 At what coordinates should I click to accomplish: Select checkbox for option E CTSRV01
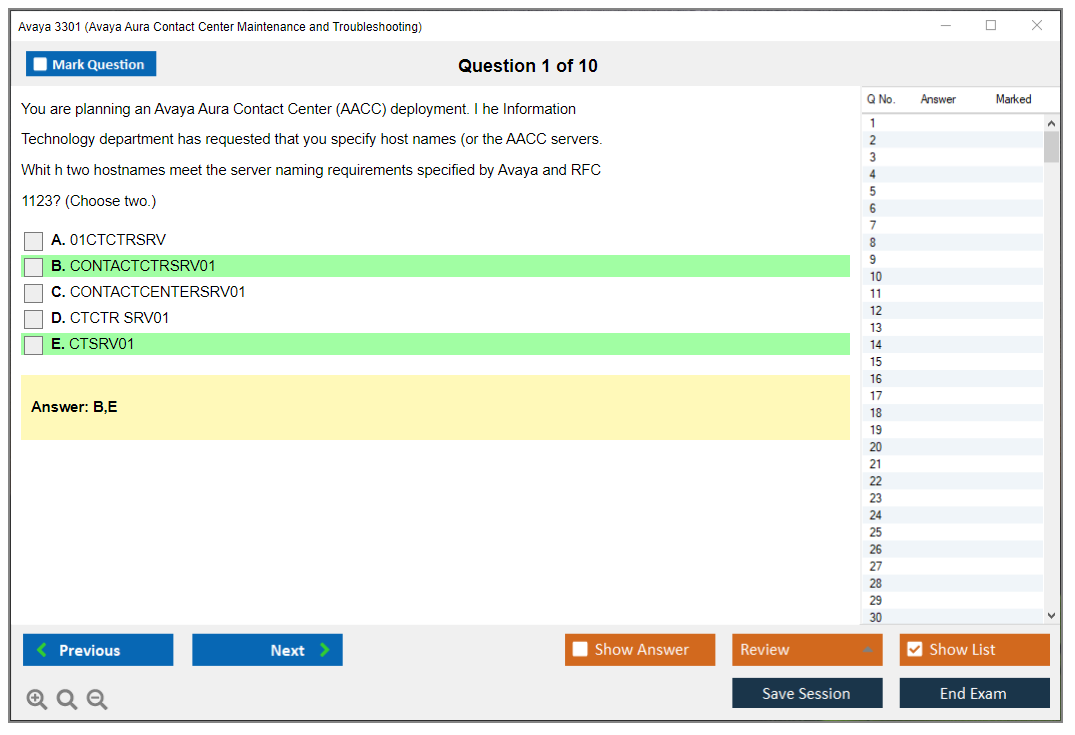click(x=34, y=345)
